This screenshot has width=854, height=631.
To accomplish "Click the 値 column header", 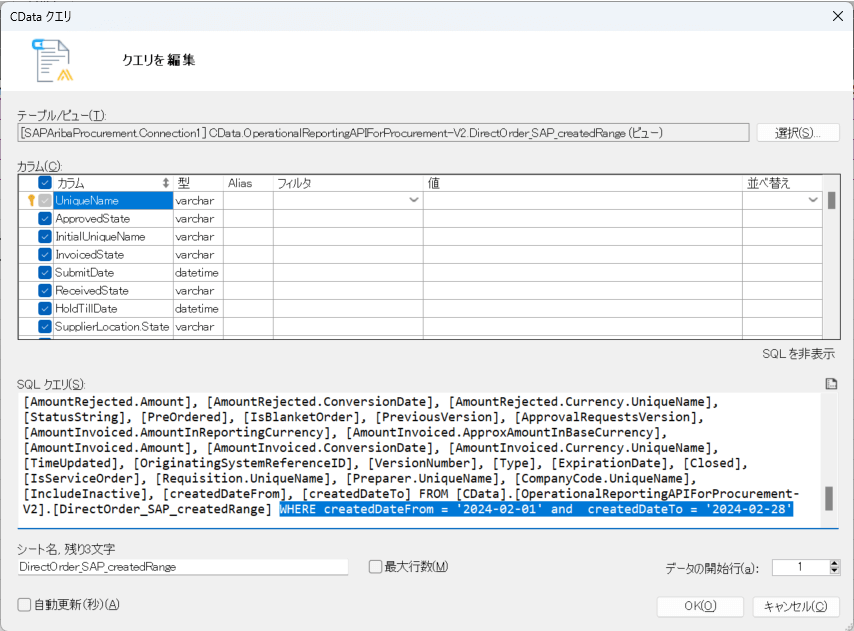I will click(583, 183).
